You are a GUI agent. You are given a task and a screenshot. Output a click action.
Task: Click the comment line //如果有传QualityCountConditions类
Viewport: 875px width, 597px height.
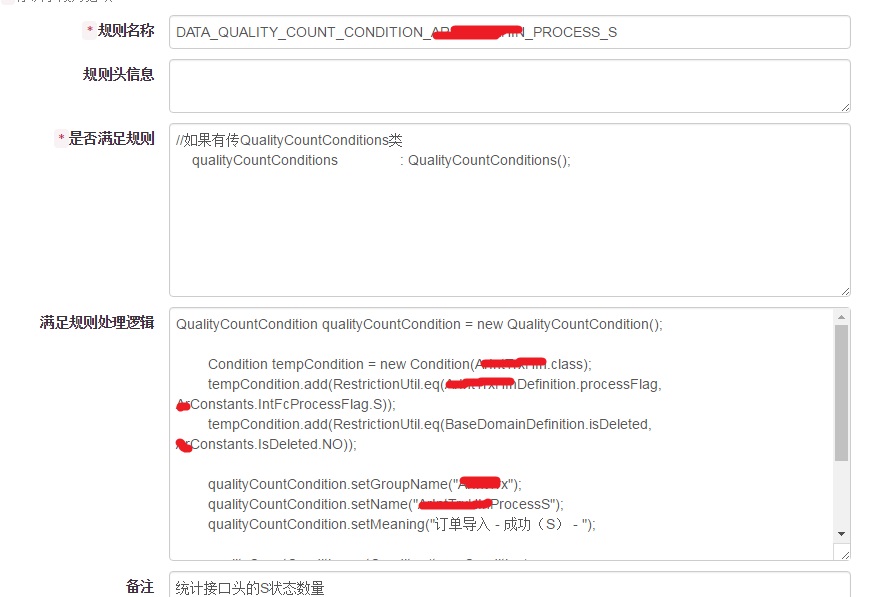(289, 140)
